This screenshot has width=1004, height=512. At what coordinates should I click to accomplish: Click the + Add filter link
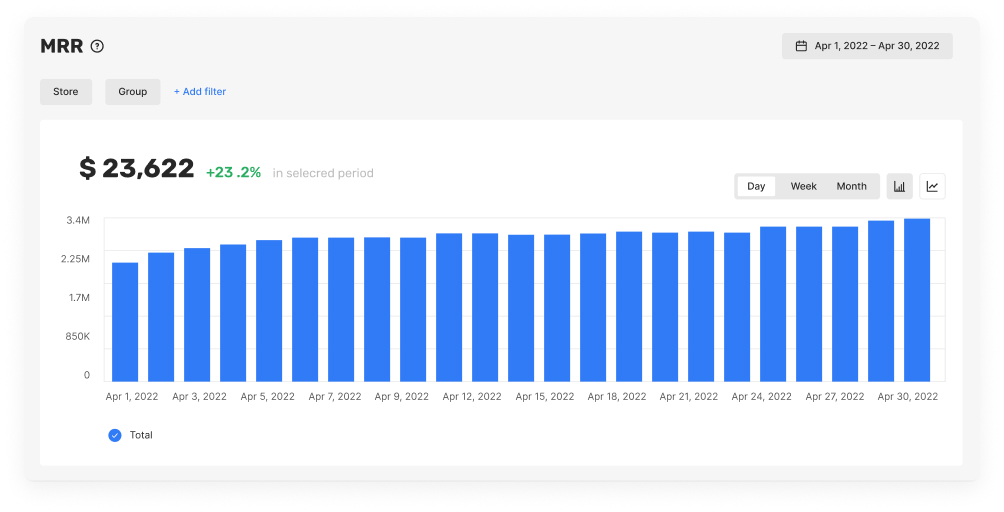[x=200, y=92]
